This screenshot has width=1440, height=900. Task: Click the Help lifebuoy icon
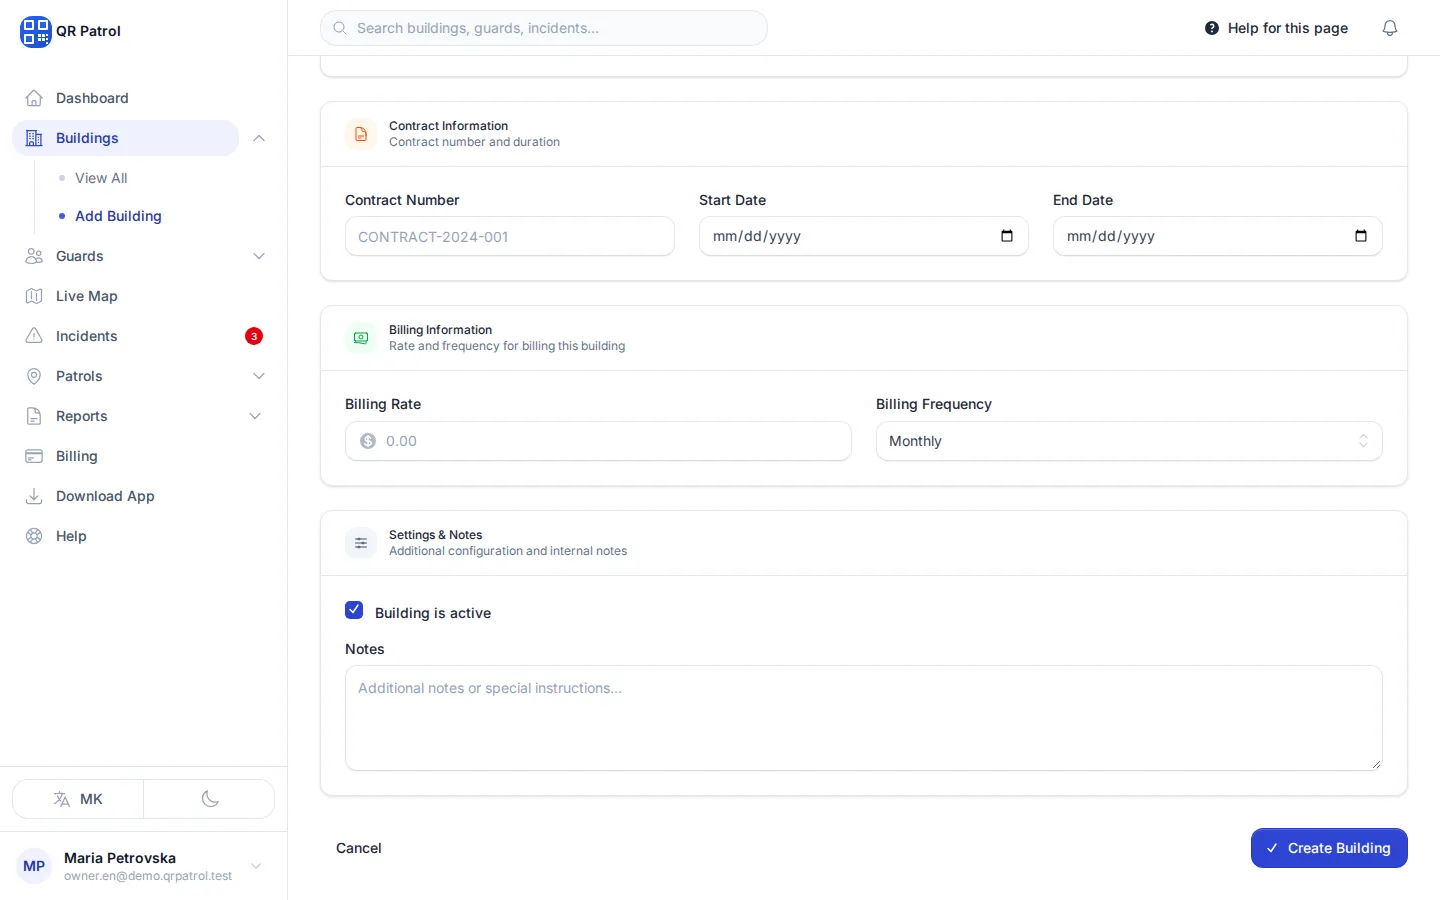coord(34,536)
